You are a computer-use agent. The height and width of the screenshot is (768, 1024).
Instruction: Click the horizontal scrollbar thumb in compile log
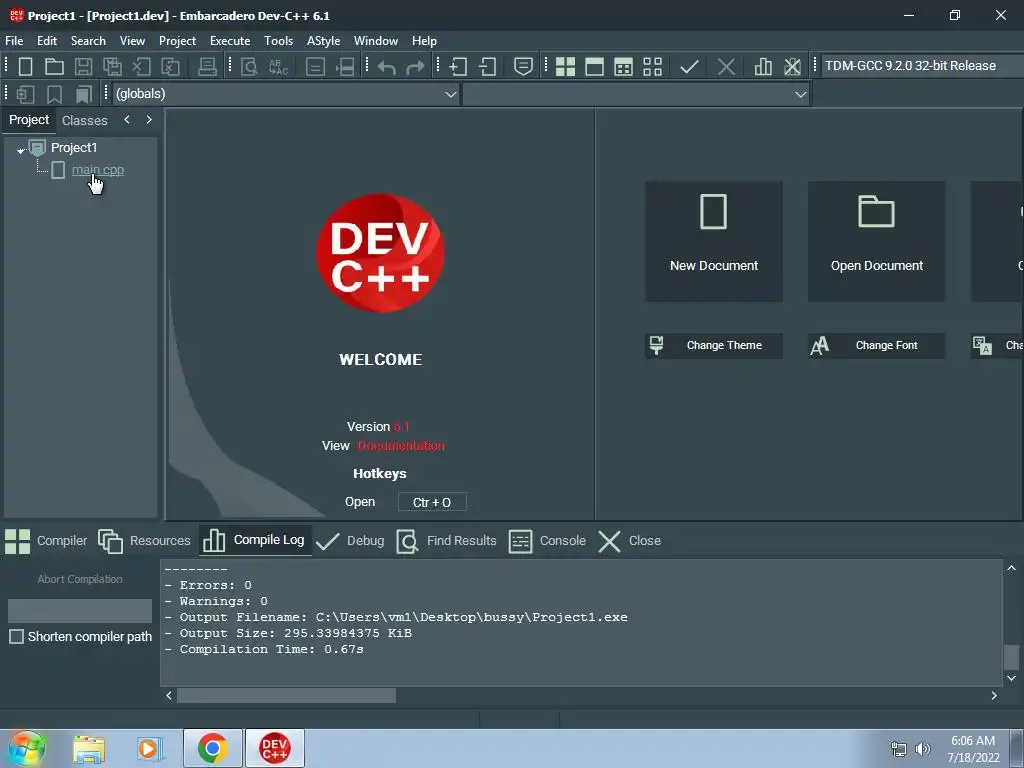pyautogui.click(x=286, y=696)
